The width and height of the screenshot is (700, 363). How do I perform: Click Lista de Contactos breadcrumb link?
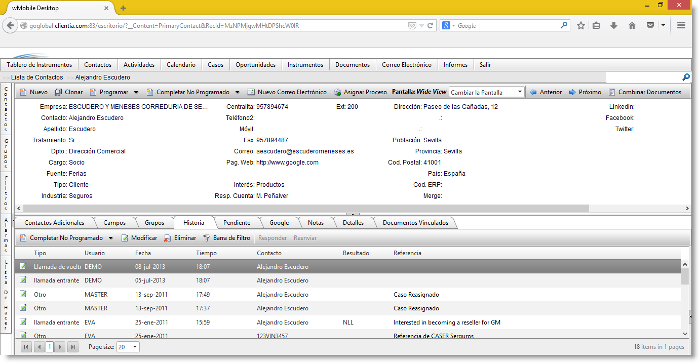(x=37, y=77)
